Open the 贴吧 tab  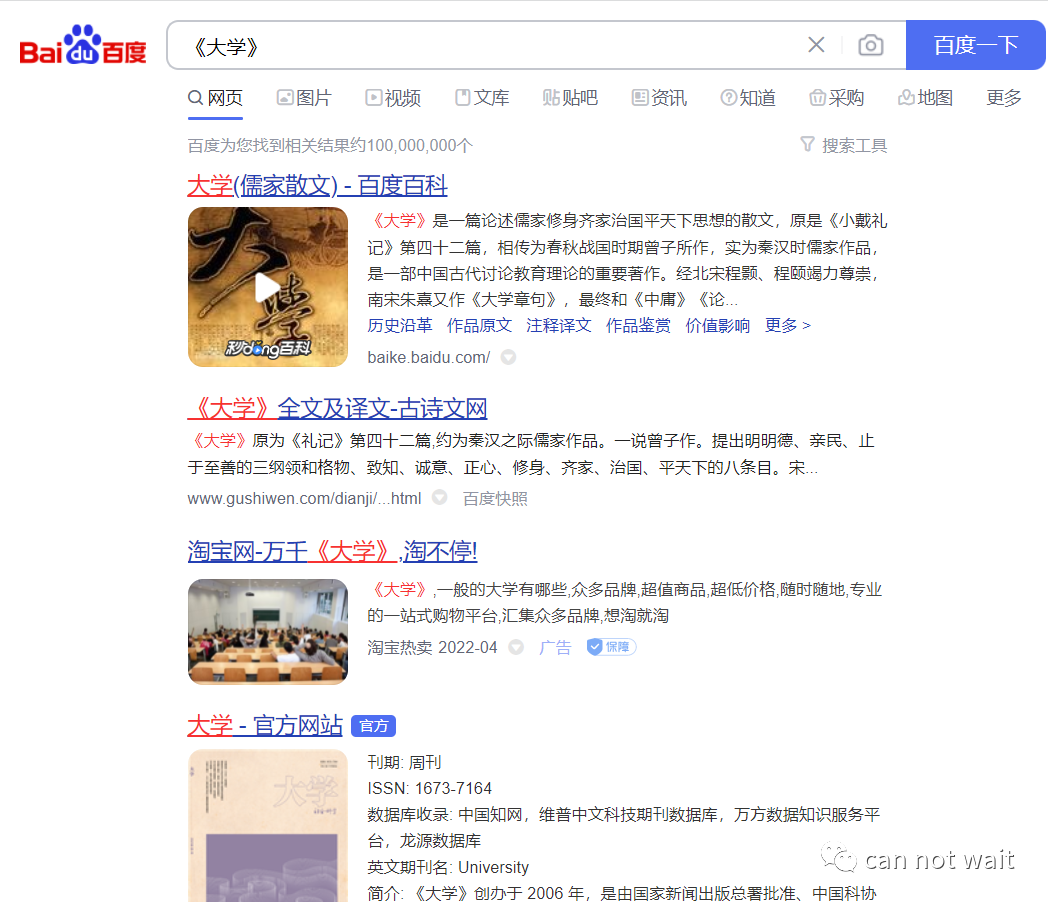coord(570,98)
